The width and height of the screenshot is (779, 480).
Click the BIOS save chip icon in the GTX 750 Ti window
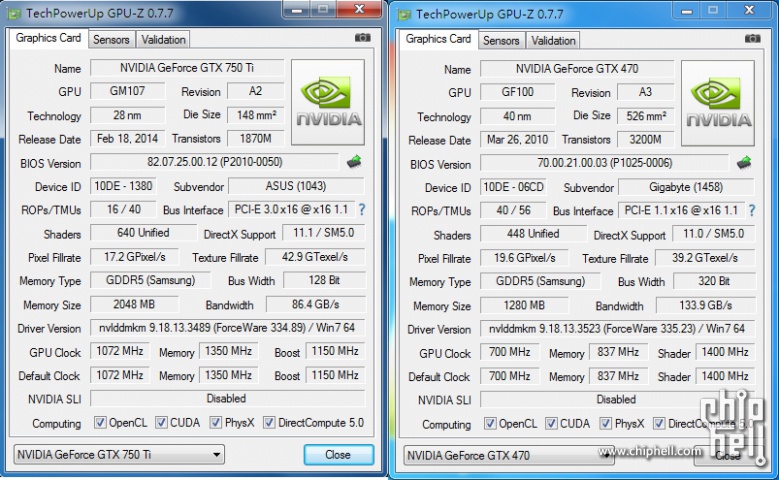pos(354,161)
